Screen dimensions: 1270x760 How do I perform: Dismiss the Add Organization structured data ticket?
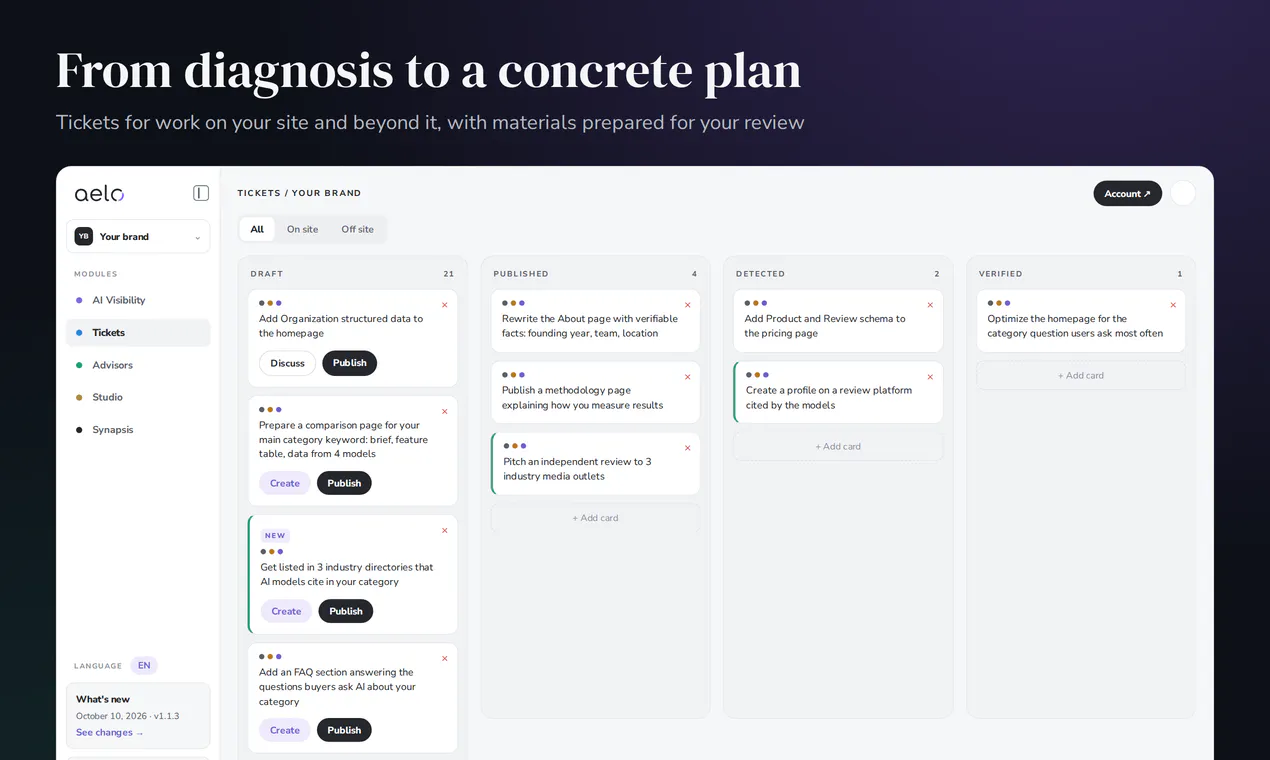coord(445,305)
